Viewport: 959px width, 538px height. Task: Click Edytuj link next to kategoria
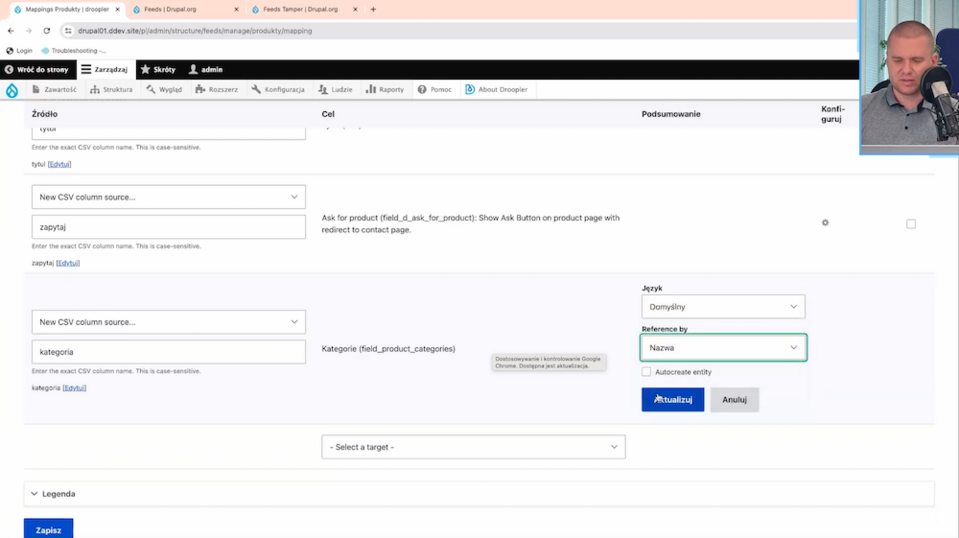(74, 388)
